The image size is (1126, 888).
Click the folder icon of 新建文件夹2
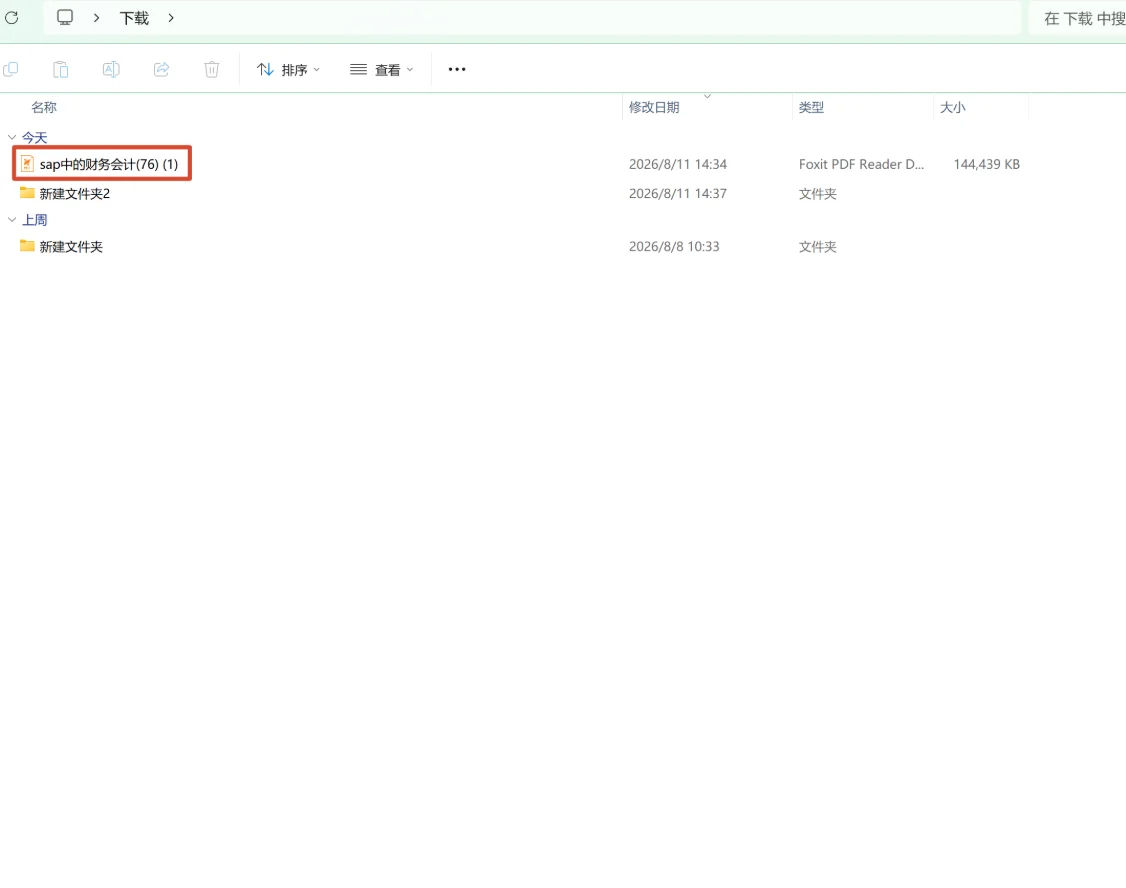coord(27,192)
